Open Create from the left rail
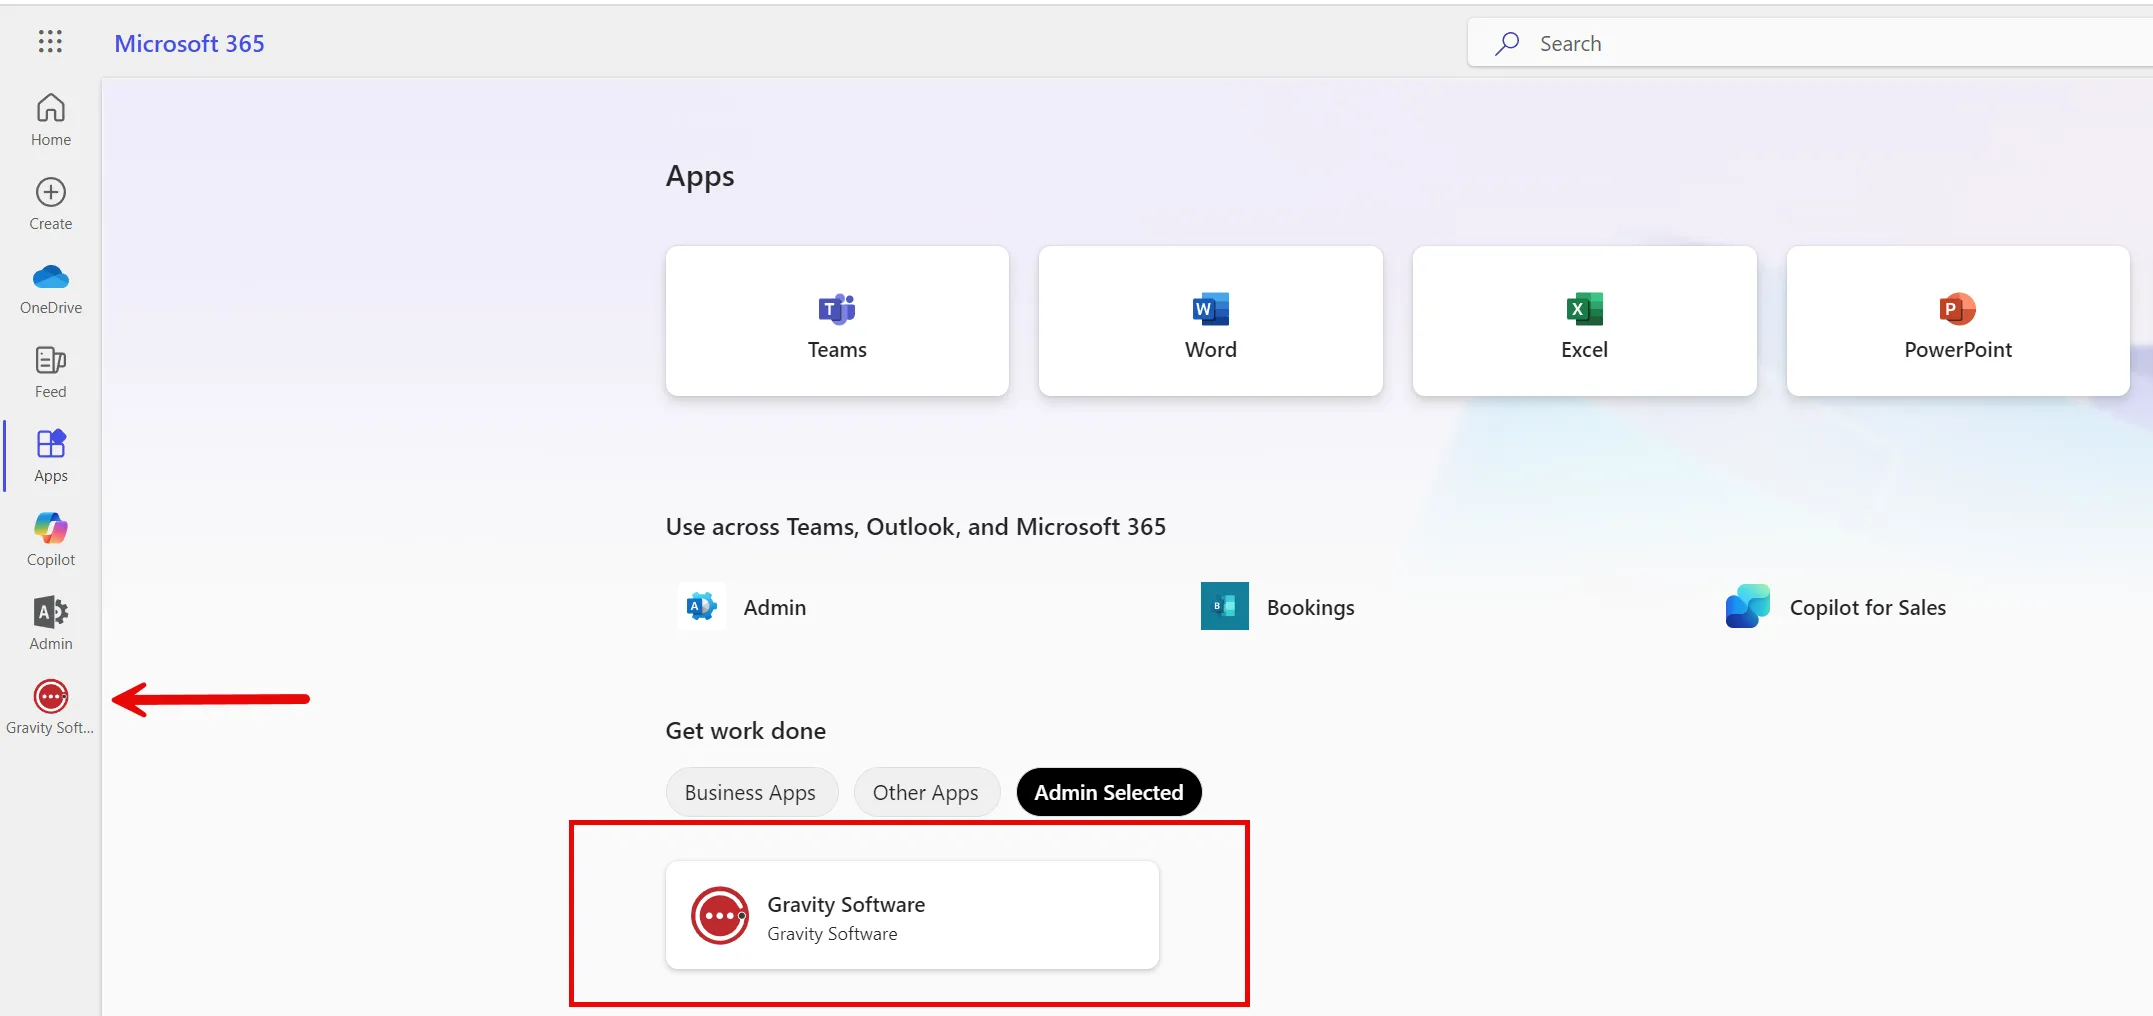Screen dimensions: 2153x1016 [50, 204]
